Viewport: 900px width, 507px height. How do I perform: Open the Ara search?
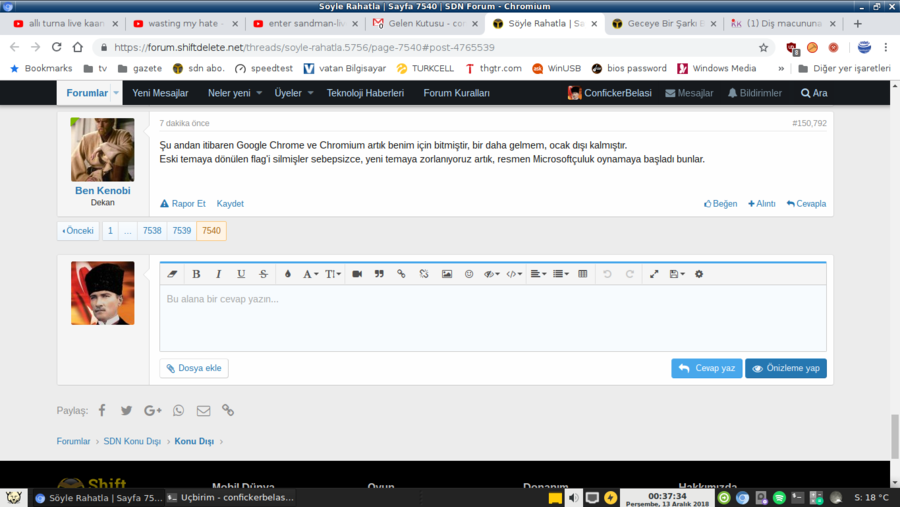[814, 93]
